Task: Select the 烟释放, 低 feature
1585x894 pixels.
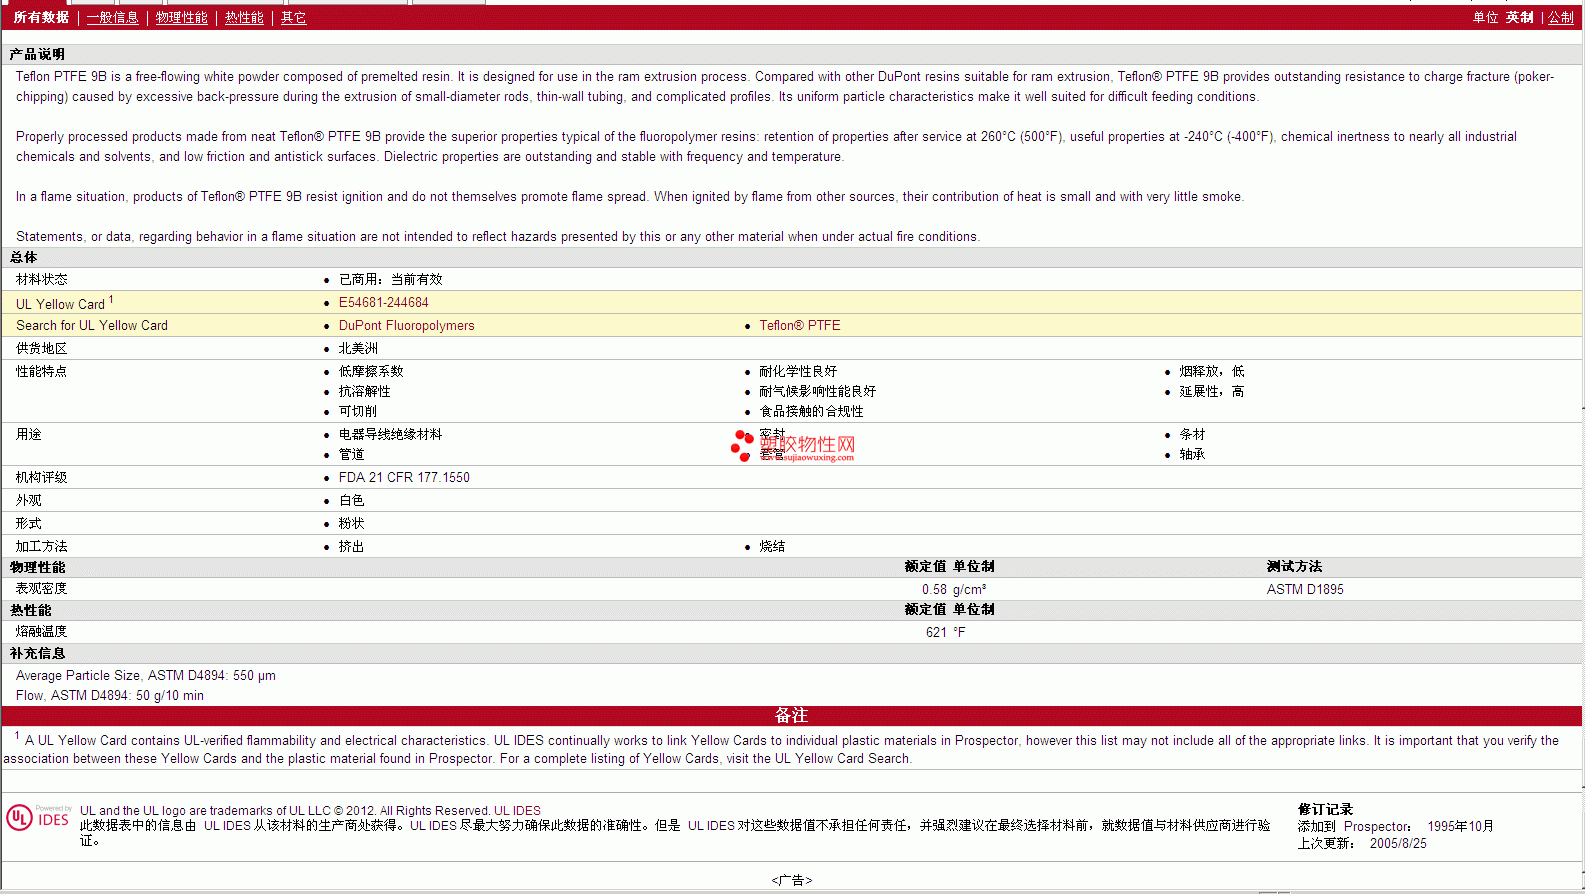Action: click(1212, 372)
